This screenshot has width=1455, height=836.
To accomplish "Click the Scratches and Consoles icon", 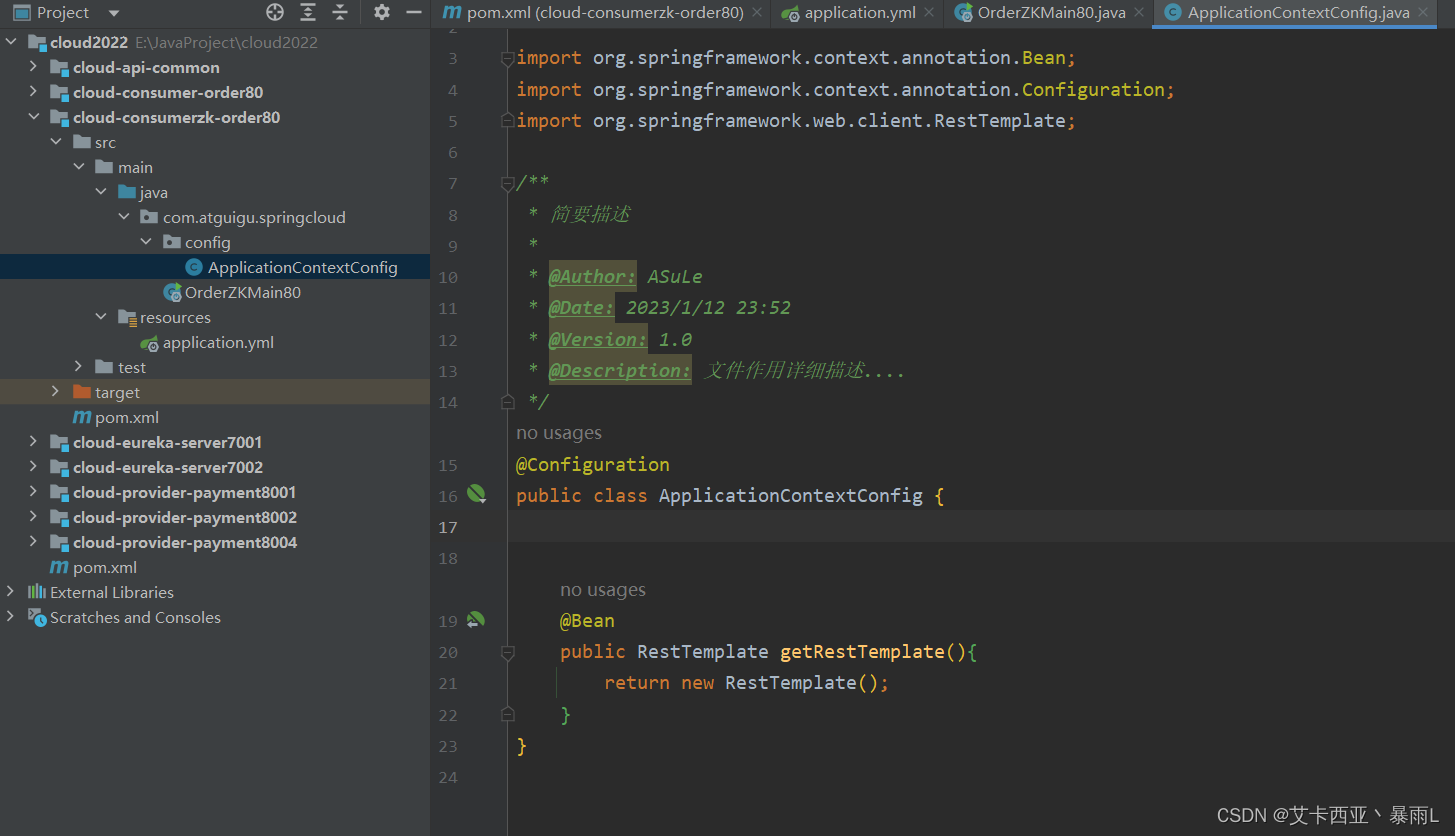I will tap(37, 617).
